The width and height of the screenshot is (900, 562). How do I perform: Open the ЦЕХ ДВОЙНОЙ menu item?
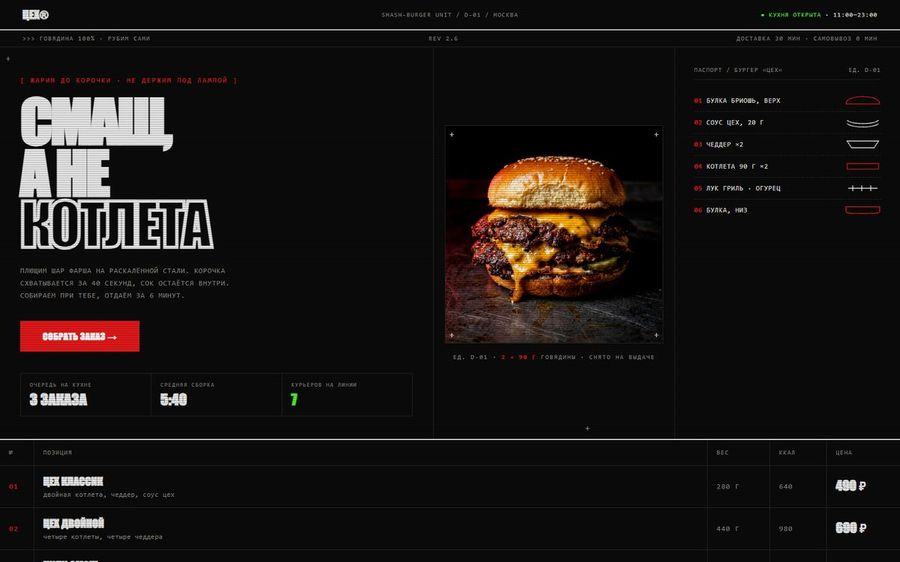pos(73,523)
